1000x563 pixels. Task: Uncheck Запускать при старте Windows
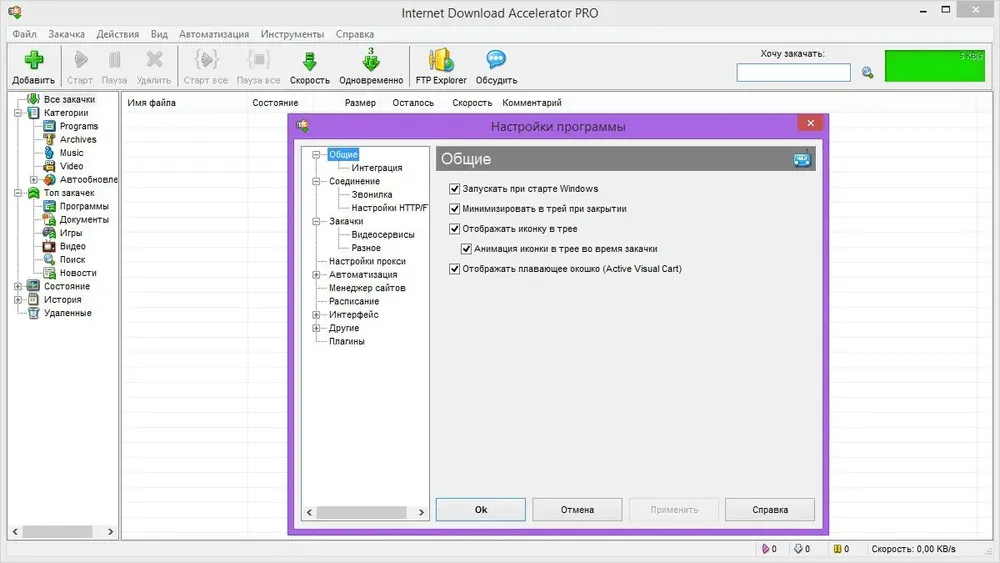point(455,189)
